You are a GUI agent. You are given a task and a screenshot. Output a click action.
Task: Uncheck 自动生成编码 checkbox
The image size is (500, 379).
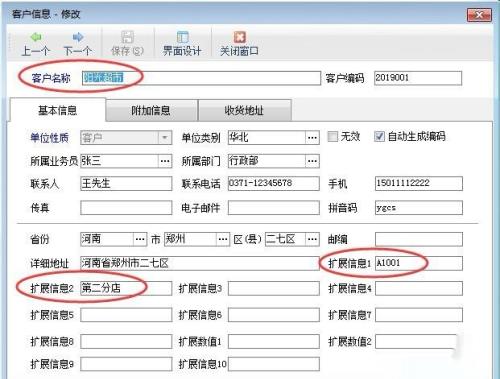(379, 136)
